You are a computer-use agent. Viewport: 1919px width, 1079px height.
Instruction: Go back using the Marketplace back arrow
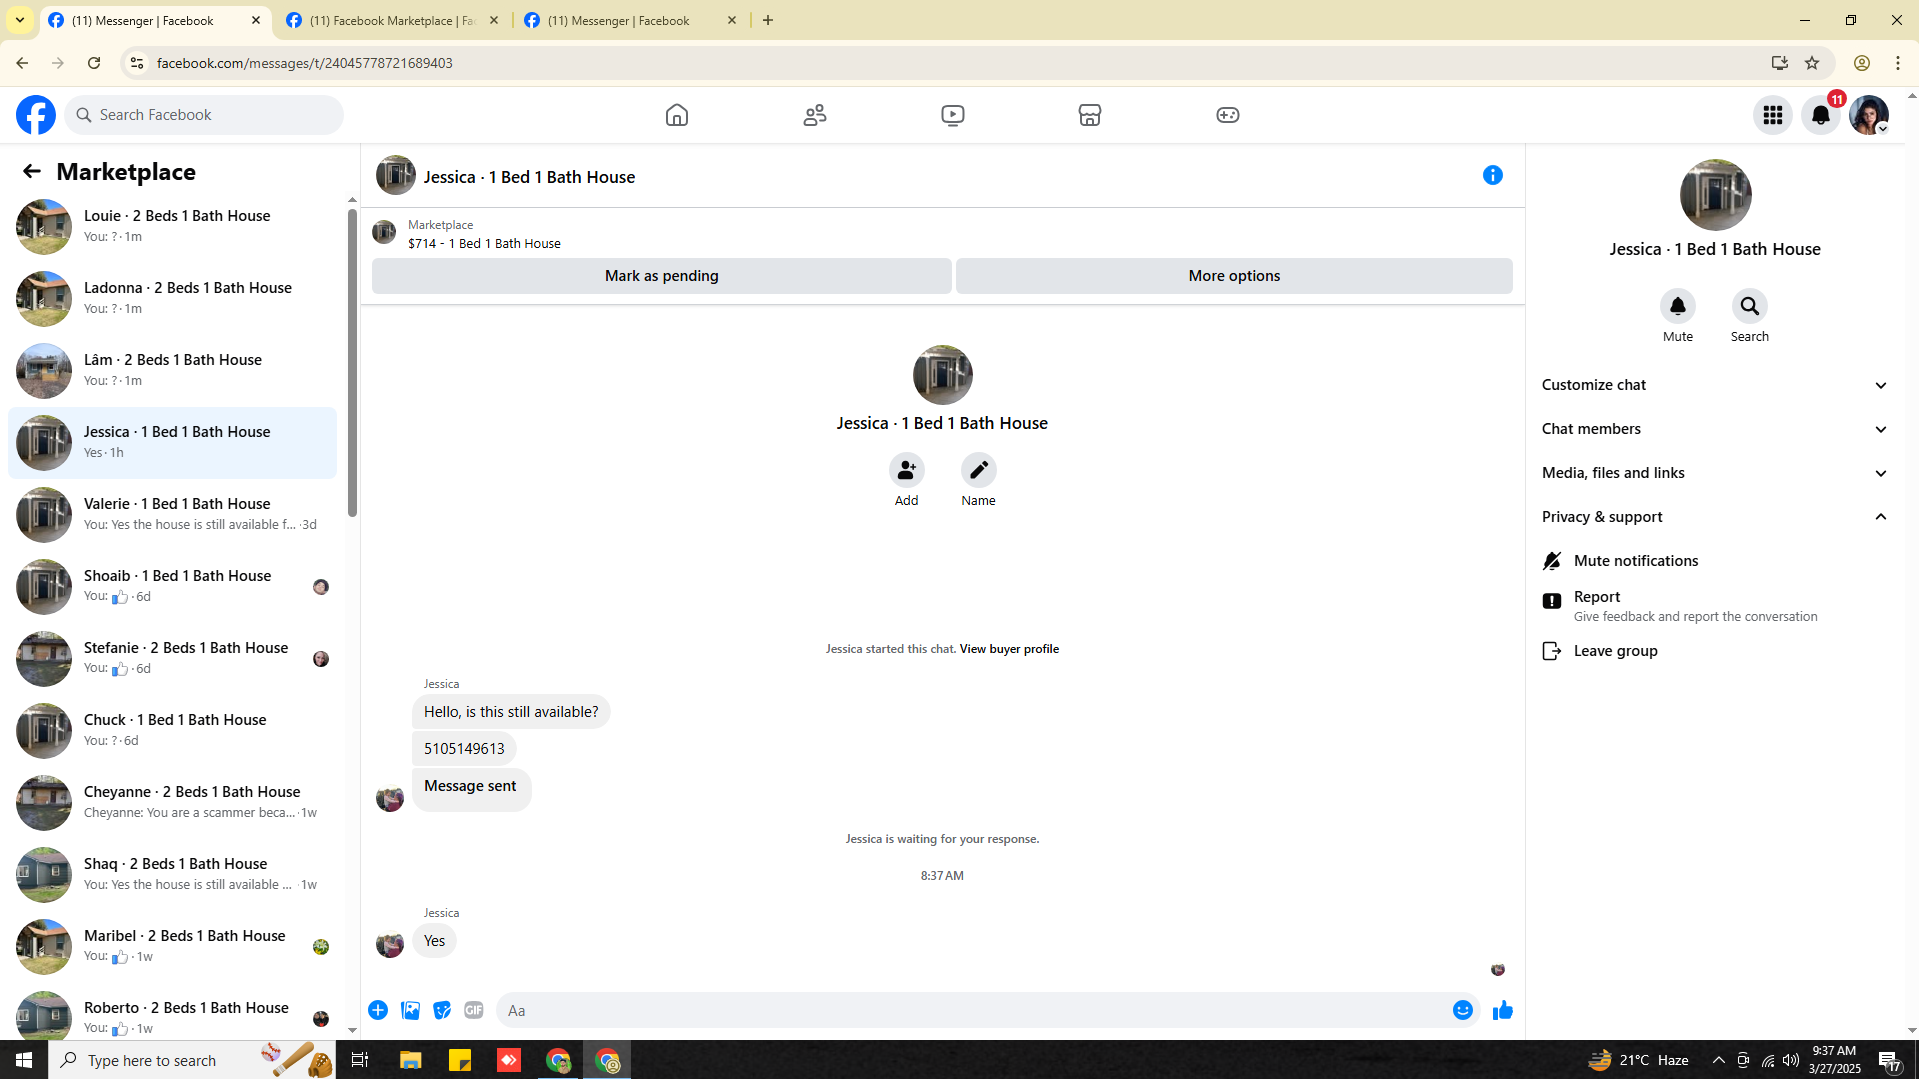click(x=32, y=172)
